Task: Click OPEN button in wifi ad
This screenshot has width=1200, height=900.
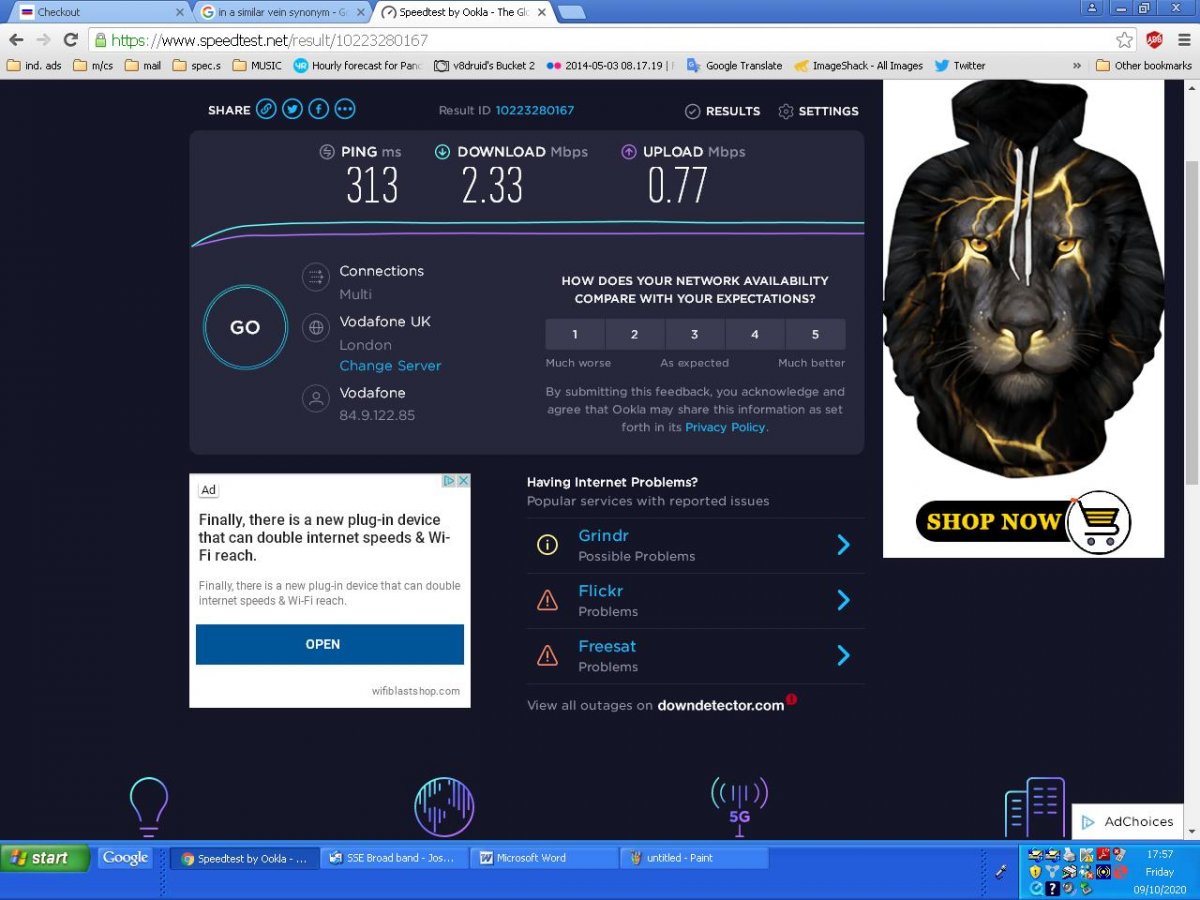Action: (330, 644)
